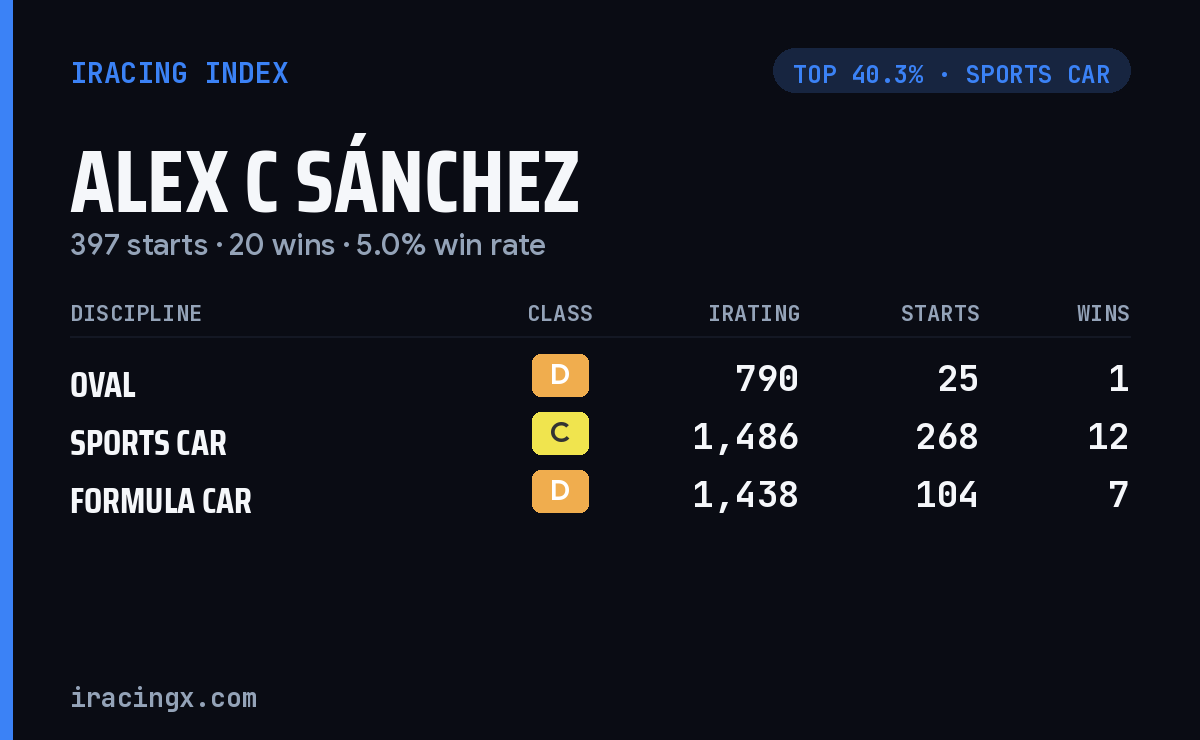Click the Oval class D badge
This screenshot has height=740, width=1200.
point(560,375)
